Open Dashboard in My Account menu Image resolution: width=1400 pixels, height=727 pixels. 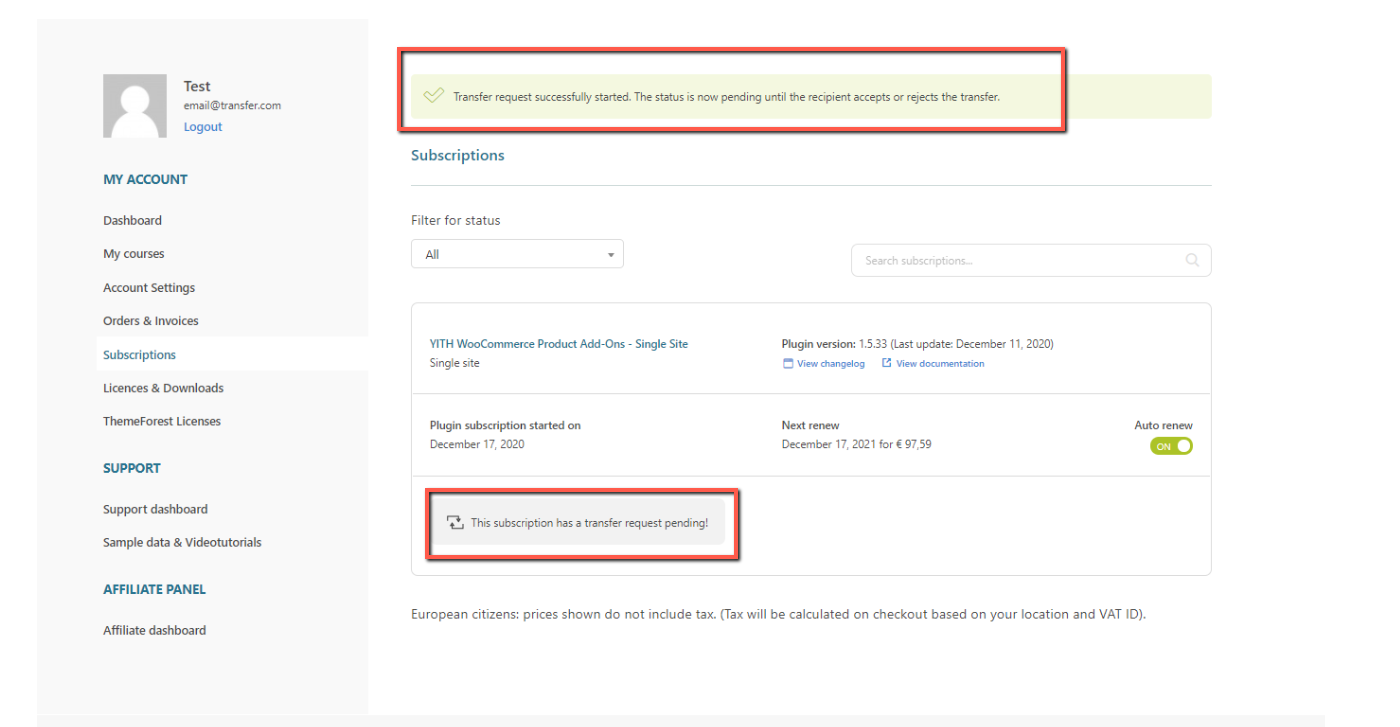pos(132,220)
